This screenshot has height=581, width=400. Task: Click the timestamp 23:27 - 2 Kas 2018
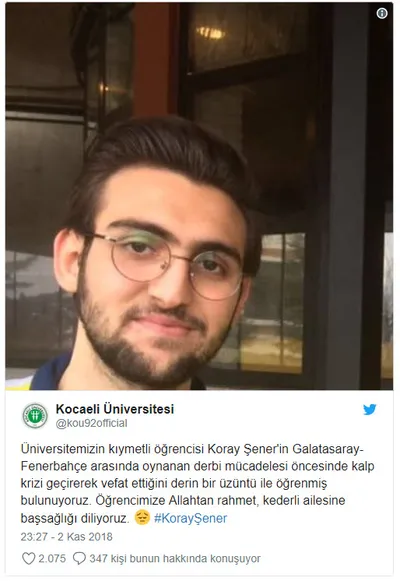(x=67, y=537)
